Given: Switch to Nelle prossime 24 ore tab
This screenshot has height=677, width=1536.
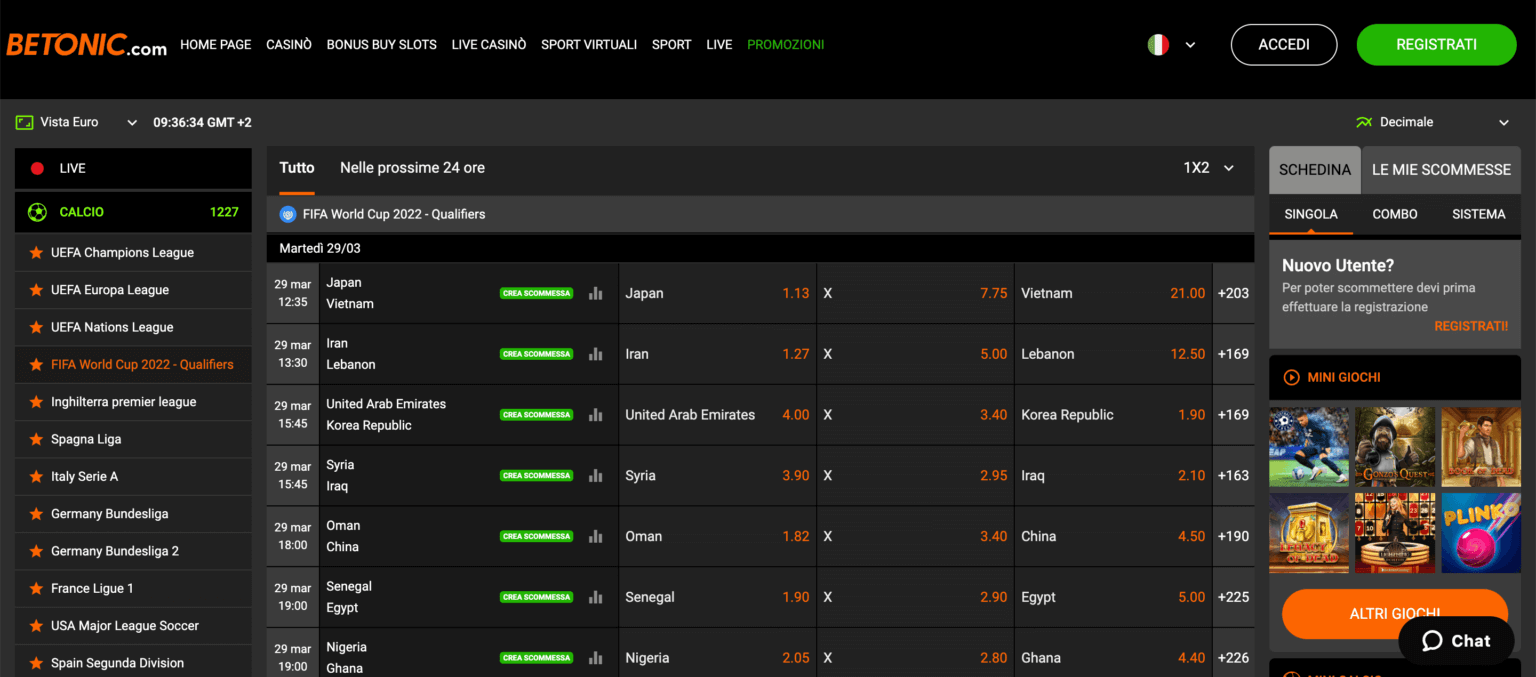Looking at the screenshot, I should 412,168.
